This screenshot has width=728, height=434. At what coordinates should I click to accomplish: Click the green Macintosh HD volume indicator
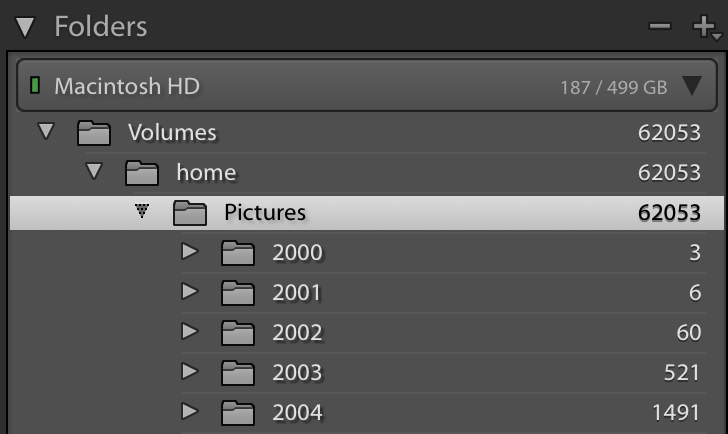pos(36,86)
